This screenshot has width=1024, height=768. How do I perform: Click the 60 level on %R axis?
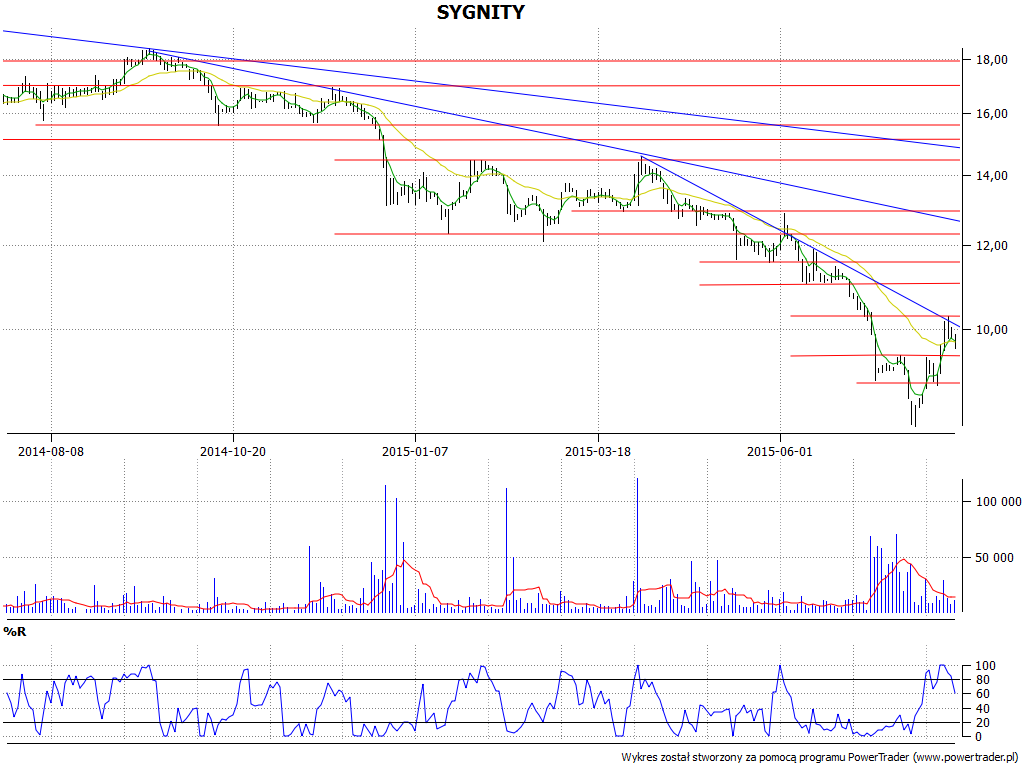tap(984, 694)
